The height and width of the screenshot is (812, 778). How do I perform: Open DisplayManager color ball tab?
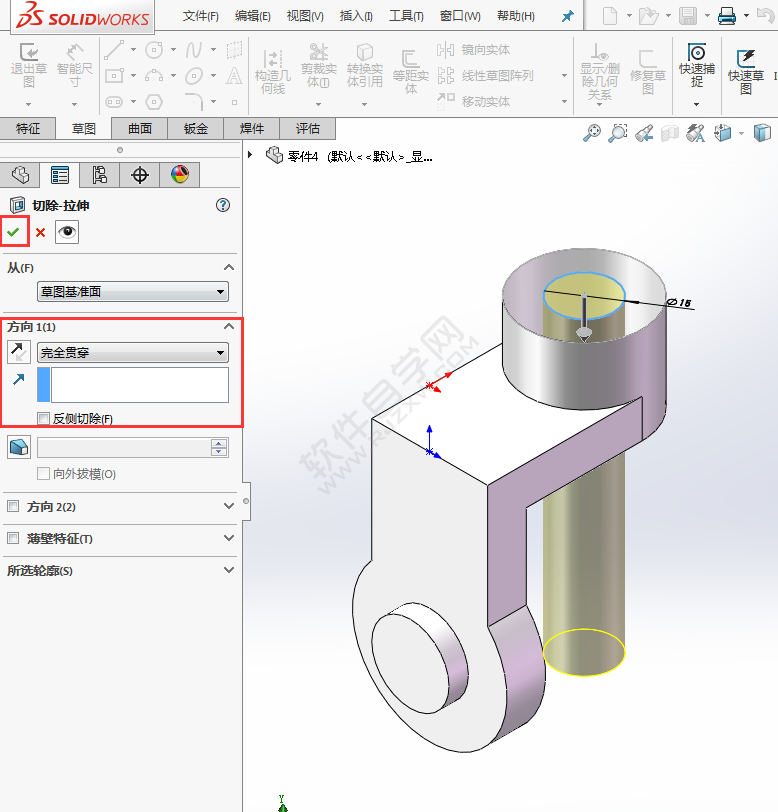click(180, 175)
